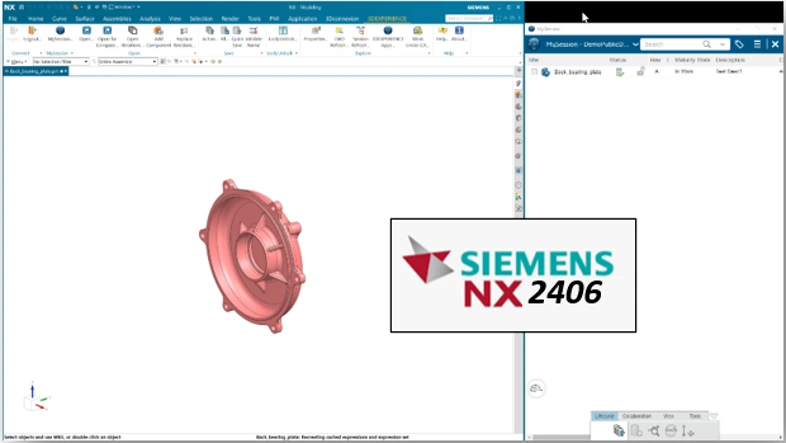This screenshot has height=443, width=786.
Task: Open the hamburger menu in MySession panel
Action: click(x=757, y=44)
